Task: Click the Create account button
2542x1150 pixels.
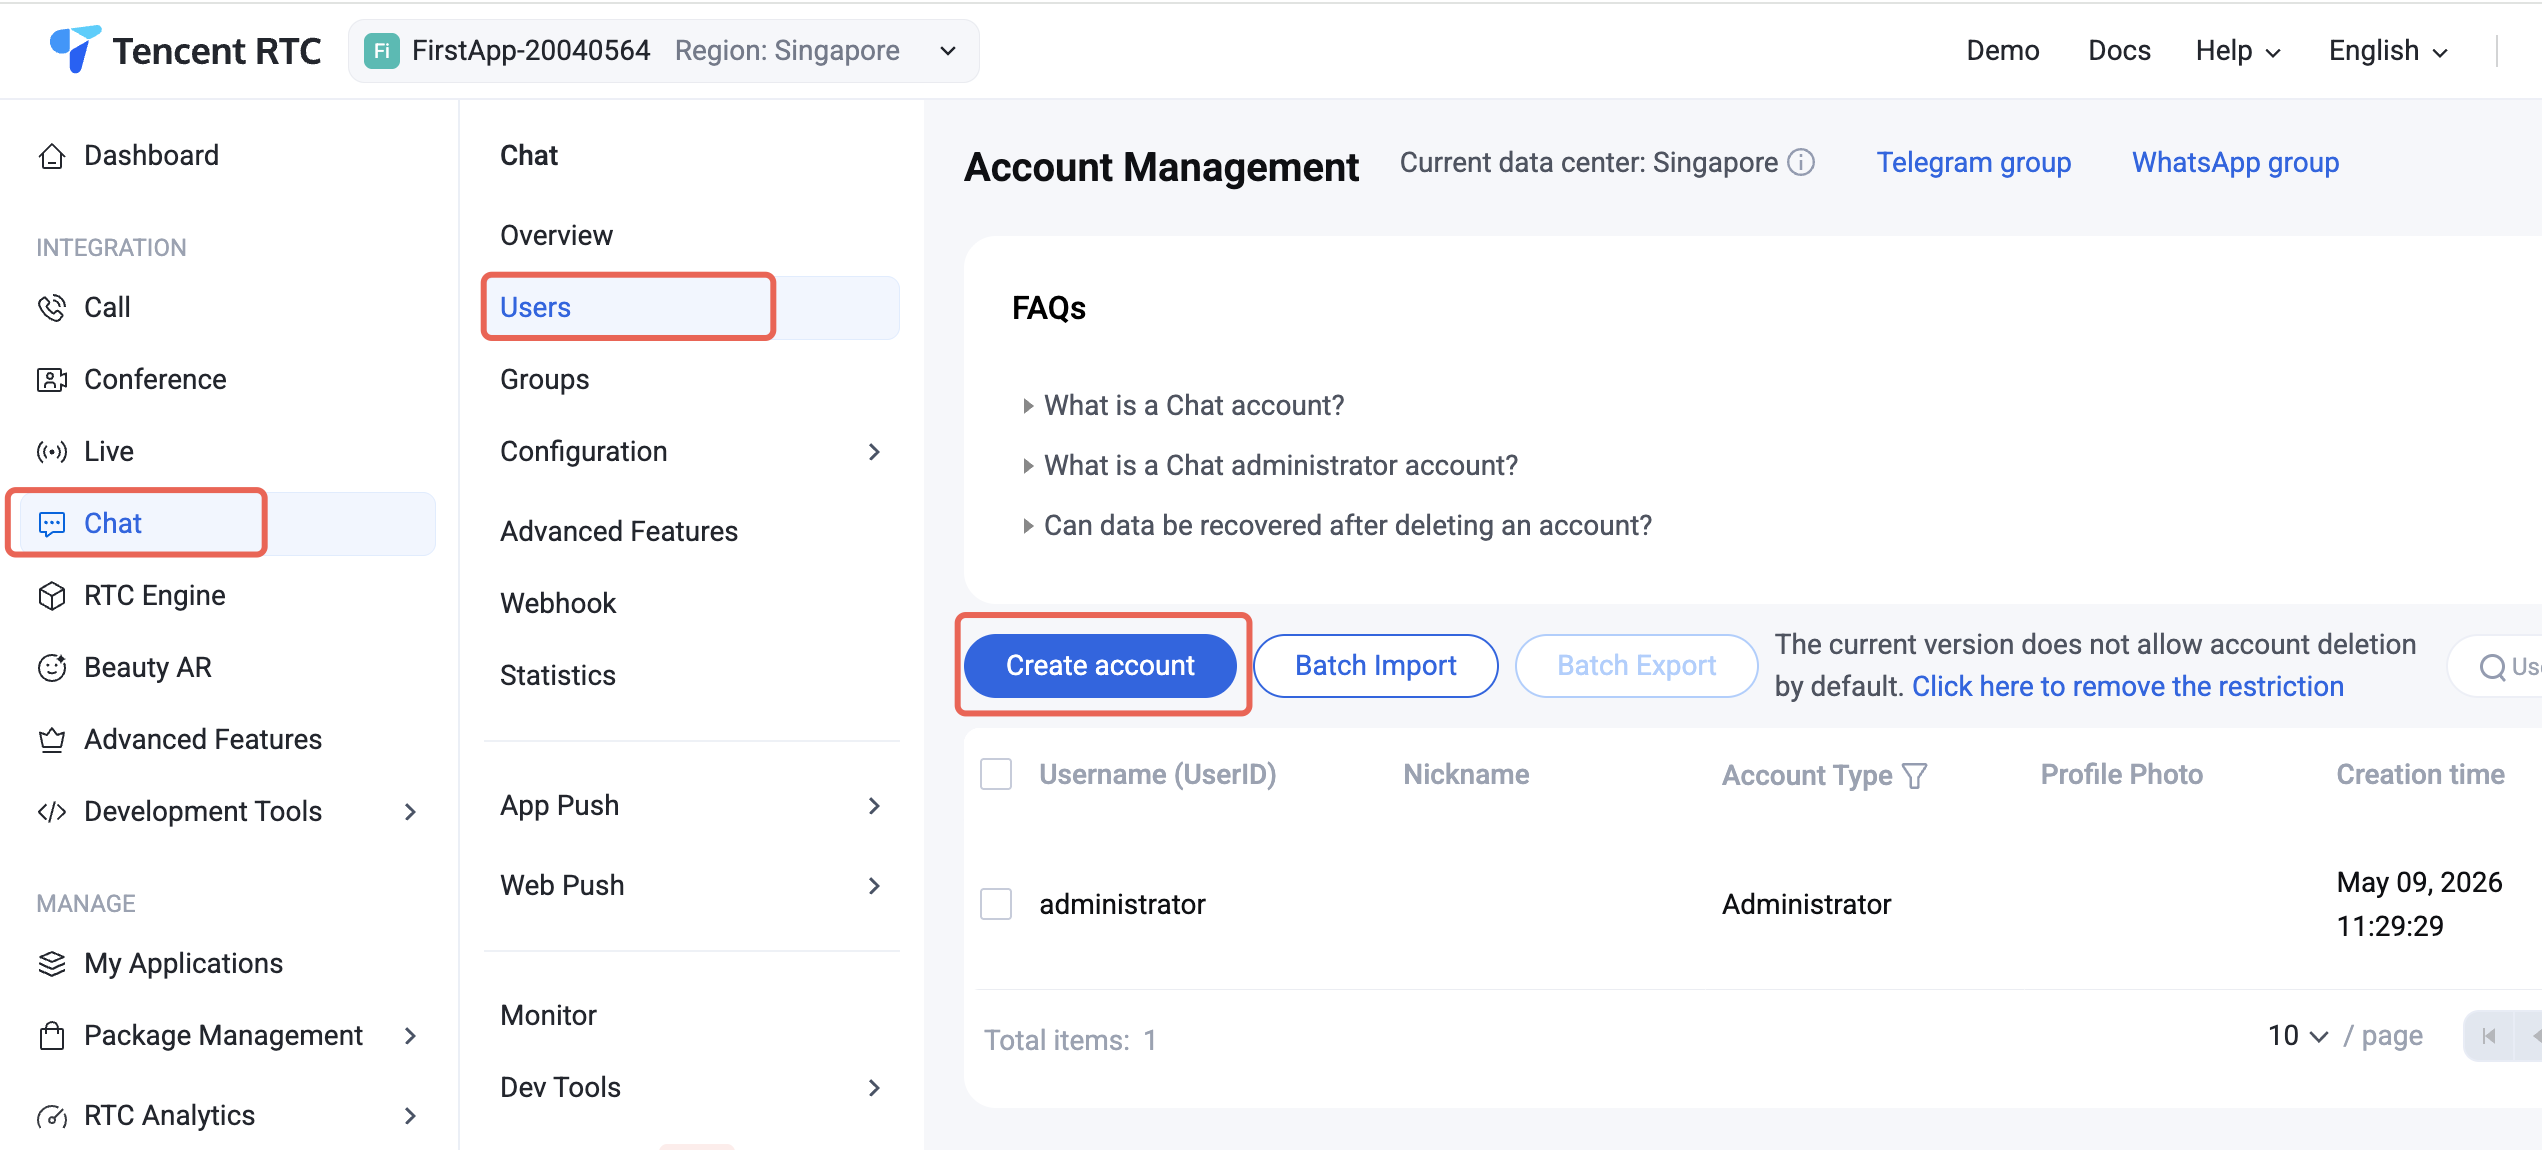Action: click(x=1100, y=666)
